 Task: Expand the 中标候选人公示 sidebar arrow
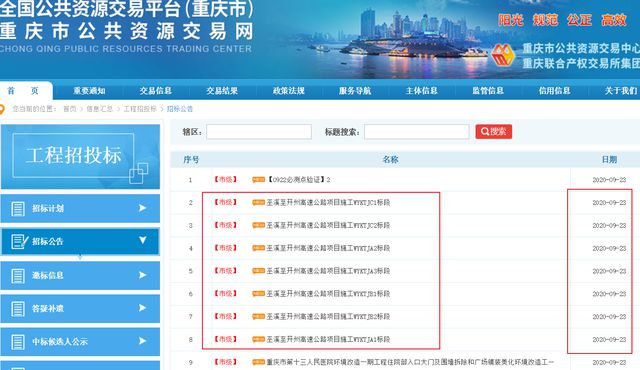coord(142,341)
